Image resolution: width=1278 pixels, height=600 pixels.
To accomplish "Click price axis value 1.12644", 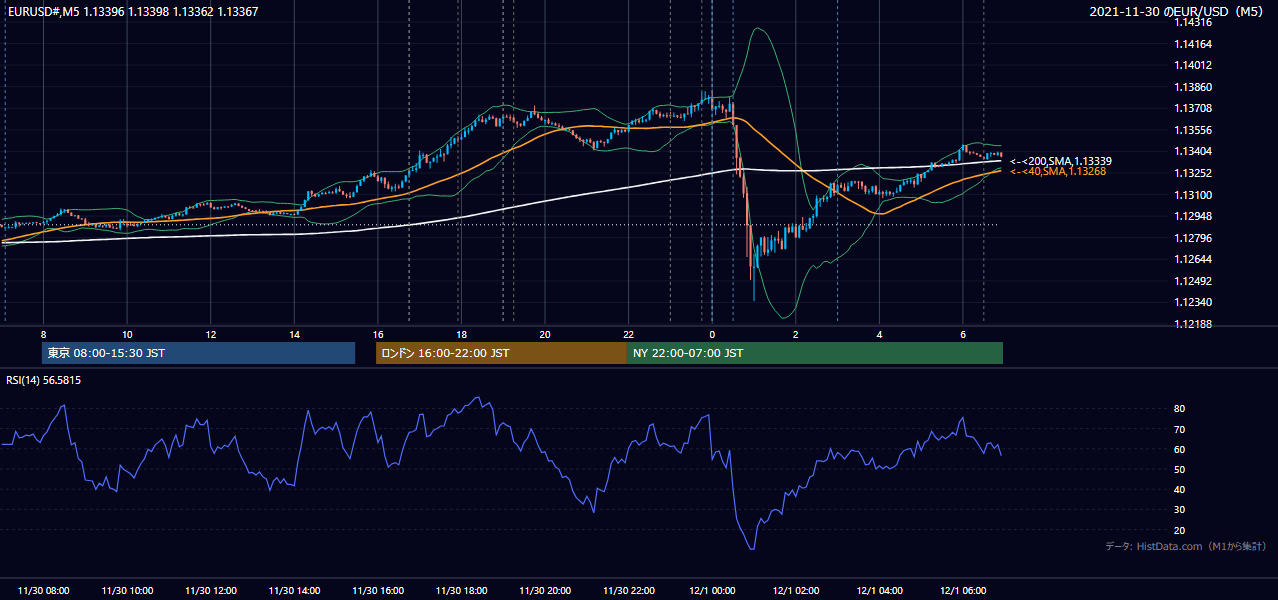I will click(x=1193, y=260).
